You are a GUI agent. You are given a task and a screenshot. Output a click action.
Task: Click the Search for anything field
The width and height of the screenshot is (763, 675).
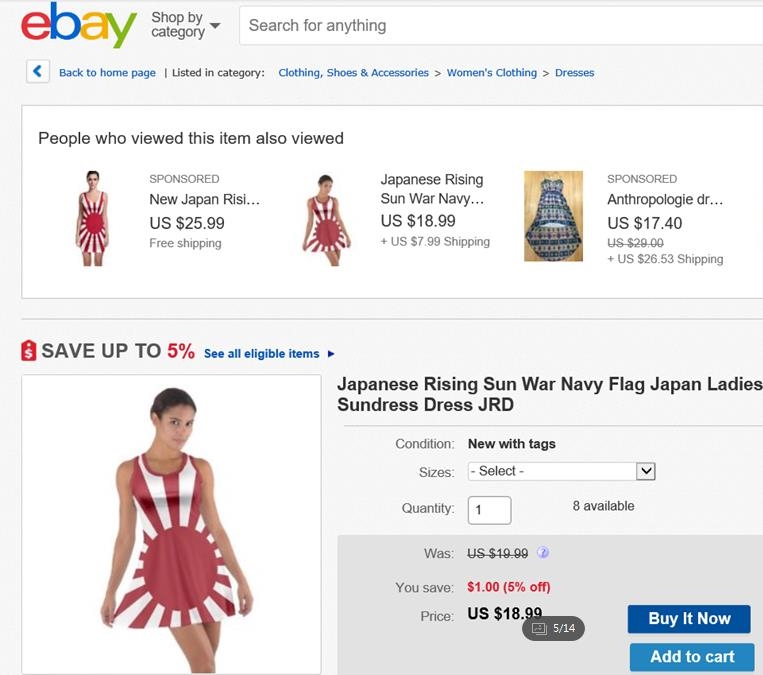tap(500, 26)
